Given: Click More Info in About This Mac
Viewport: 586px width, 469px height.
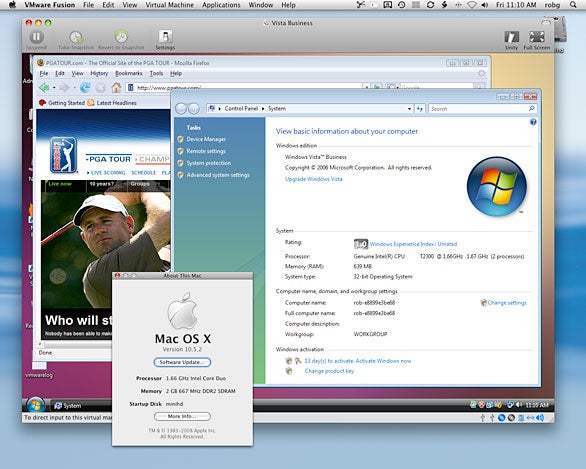Looking at the screenshot, I should 182,416.
